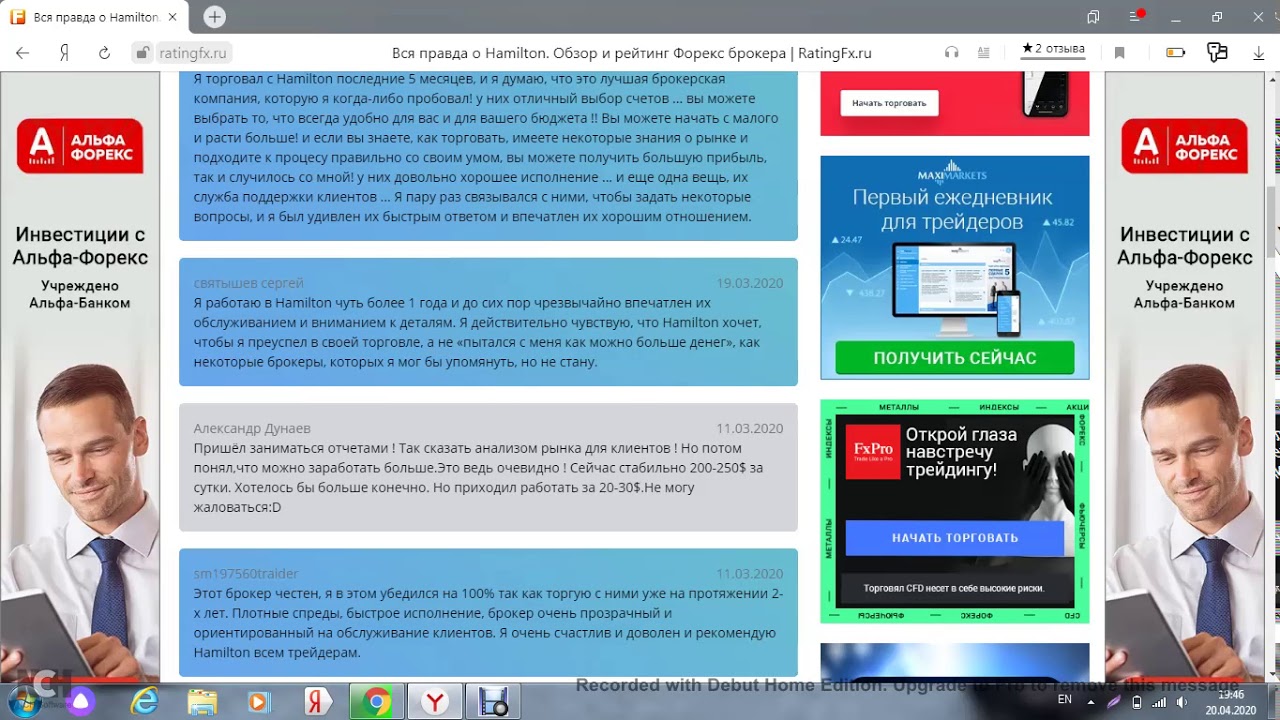Enable reader mode icon in address bar
Image resolution: width=1280 pixels, height=720 pixels.
coord(984,53)
